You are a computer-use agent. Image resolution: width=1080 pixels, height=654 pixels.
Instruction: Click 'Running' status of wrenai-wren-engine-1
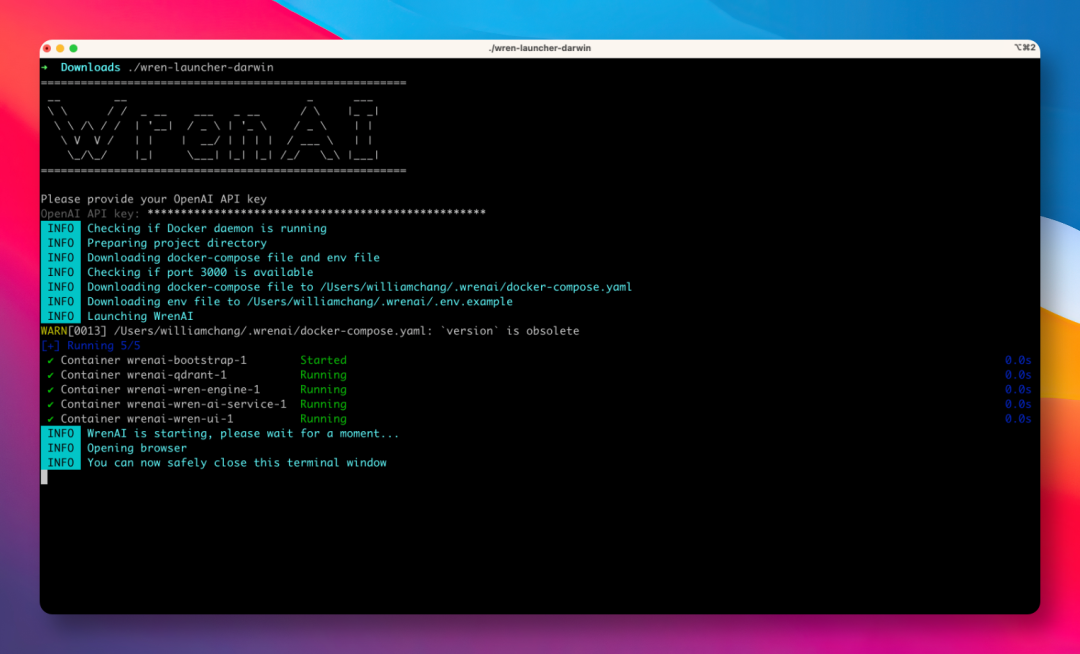(323, 390)
